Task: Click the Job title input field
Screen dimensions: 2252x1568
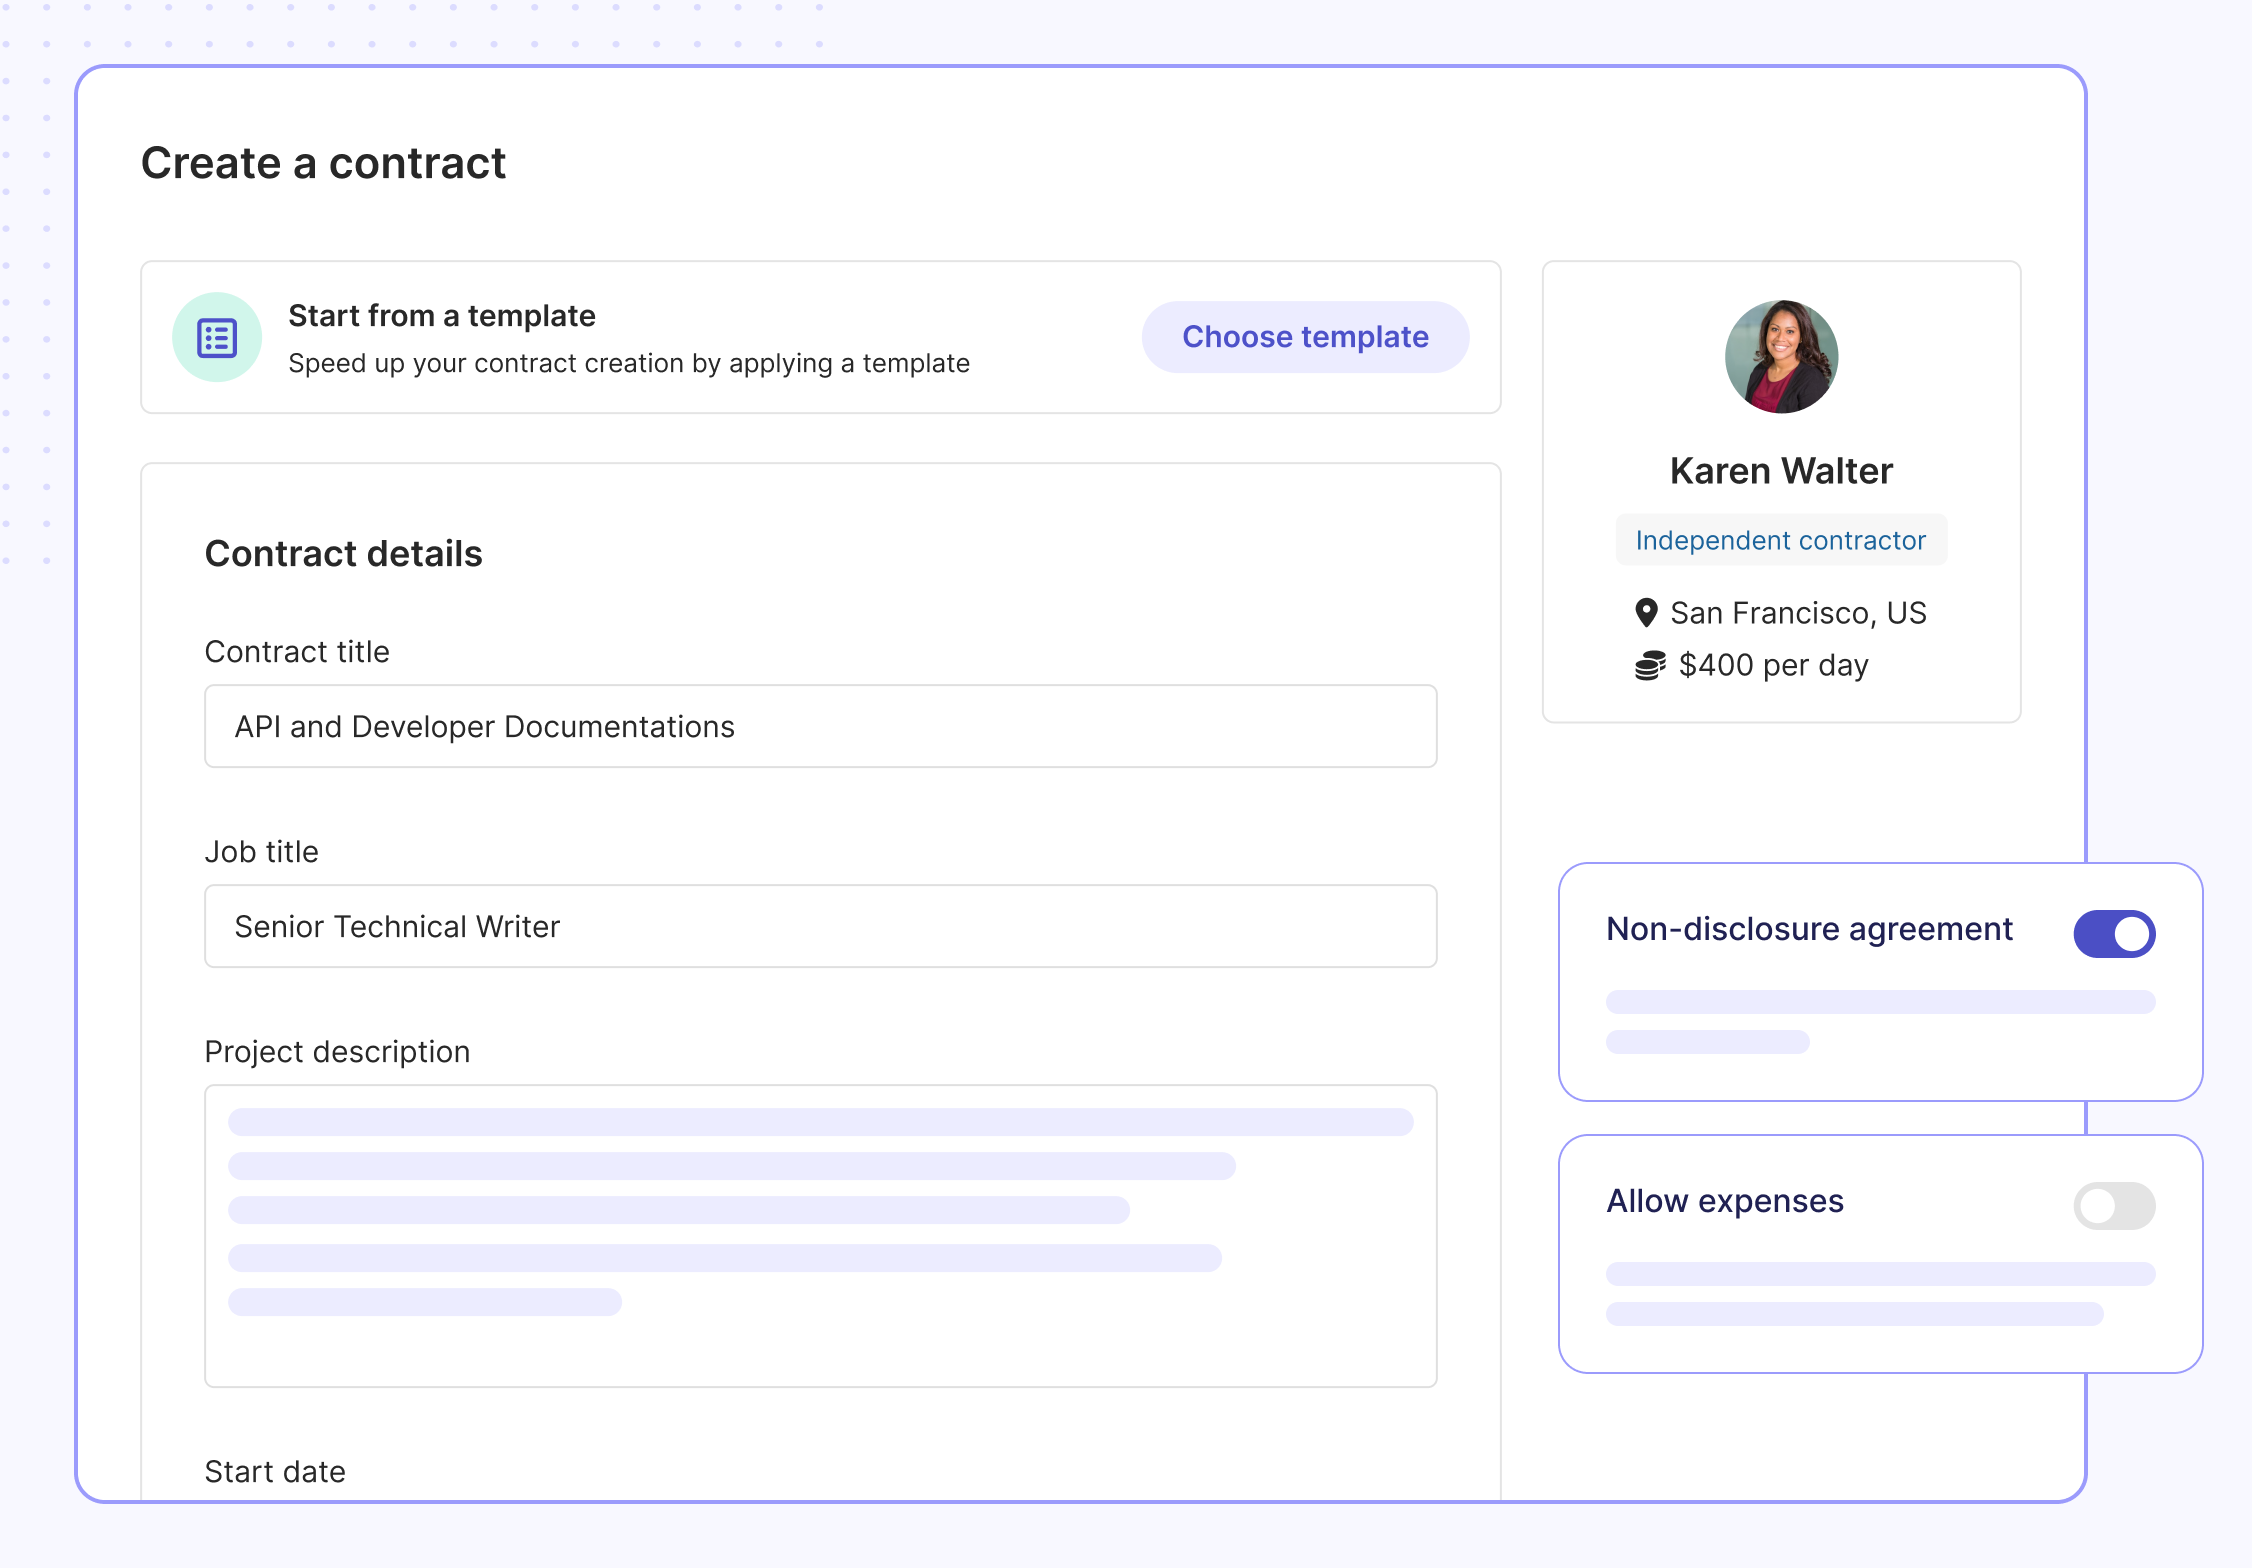Action: tap(820, 927)
